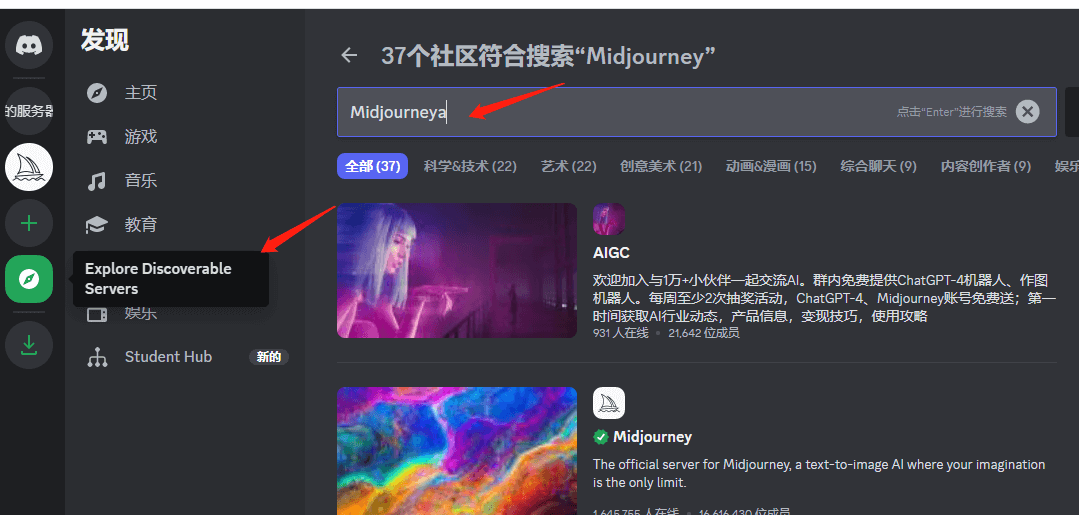
Task: Click the 点击Enter进行搜索 hint
Action: 952,112
